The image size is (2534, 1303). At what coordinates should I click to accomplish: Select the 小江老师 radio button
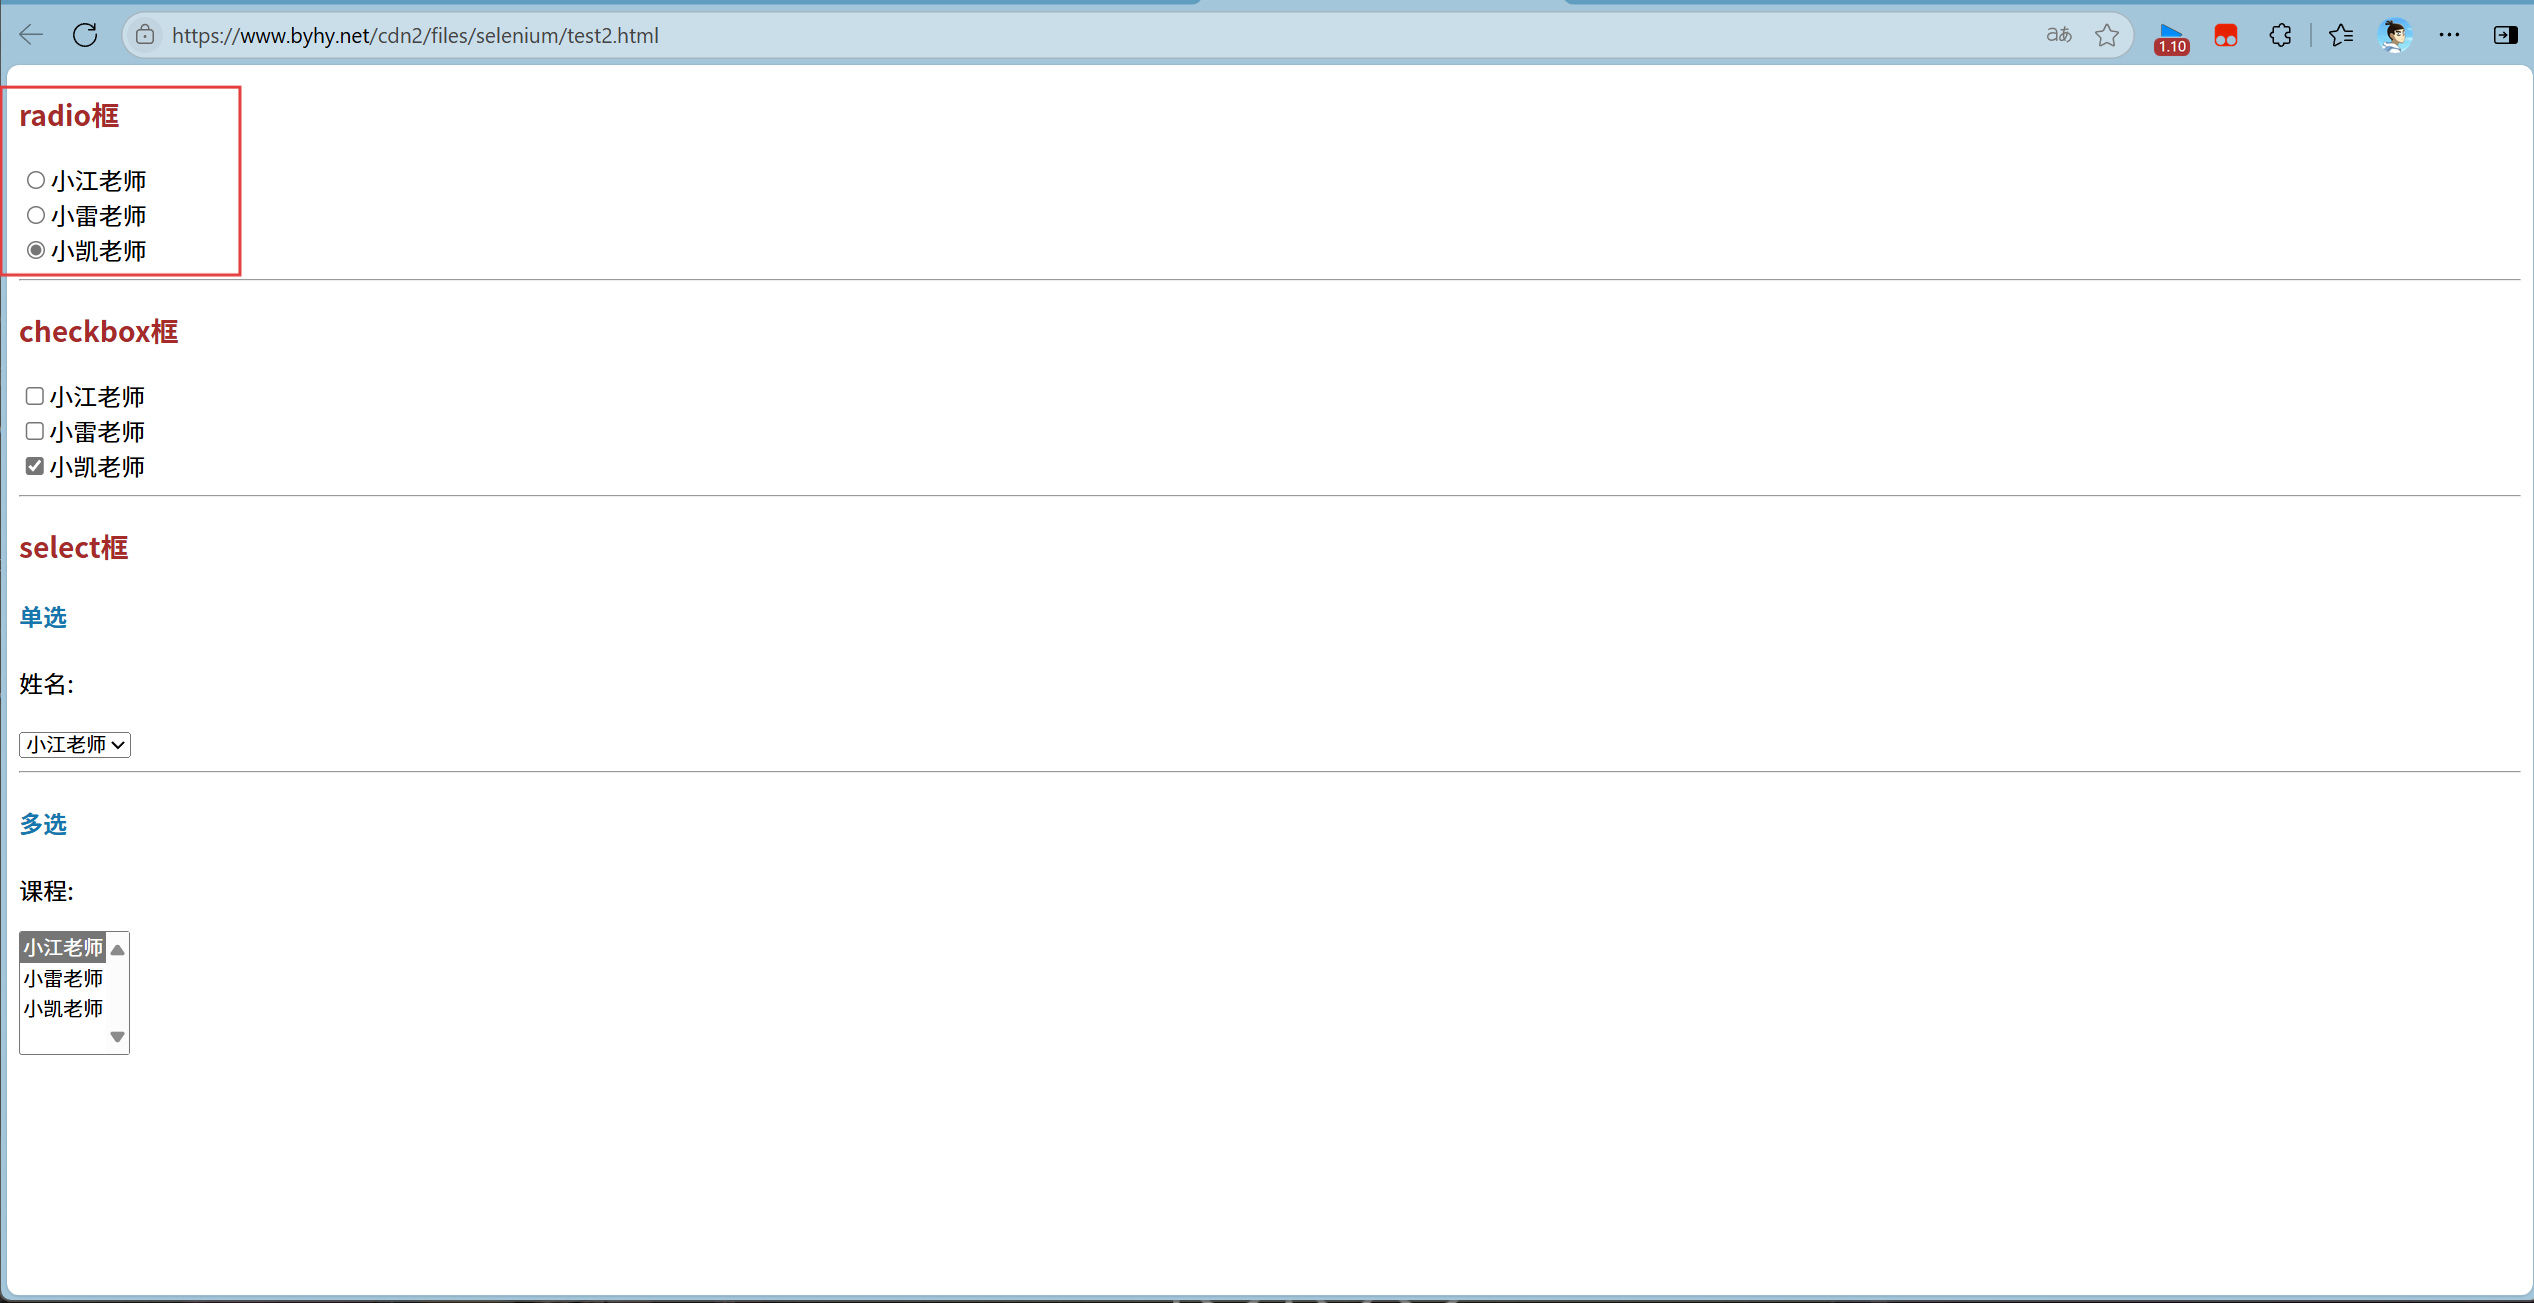pos(36,180)
